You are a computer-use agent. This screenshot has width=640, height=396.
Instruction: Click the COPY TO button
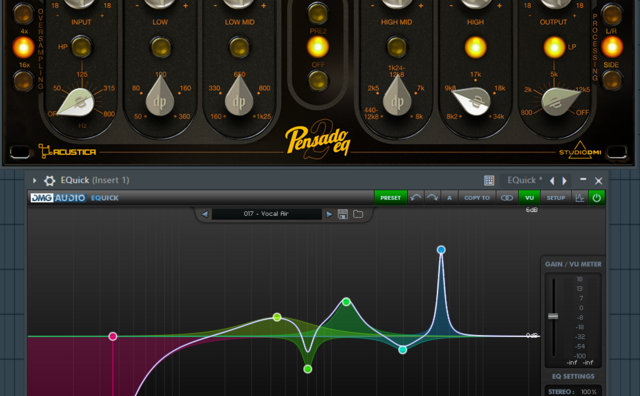click(477, 198)
